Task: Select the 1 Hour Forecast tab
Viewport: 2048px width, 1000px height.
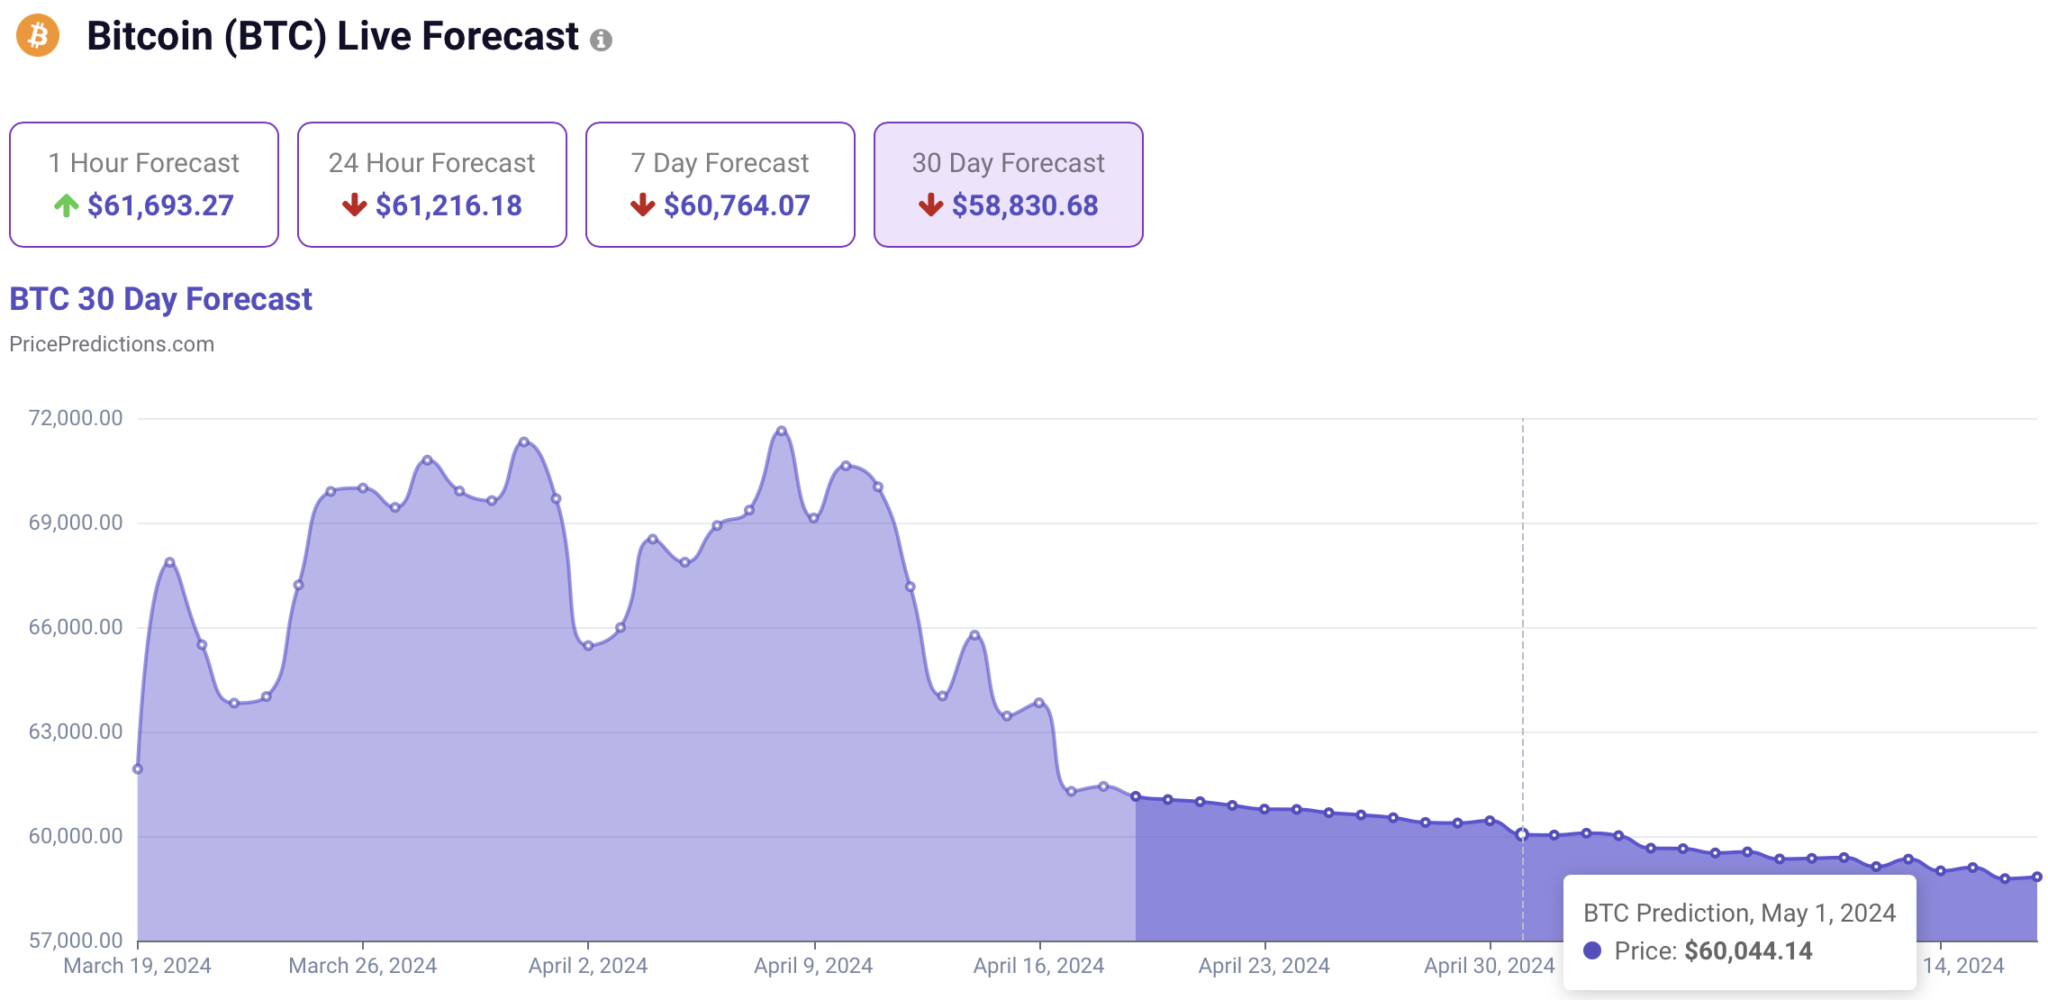Action: point(144,185)
